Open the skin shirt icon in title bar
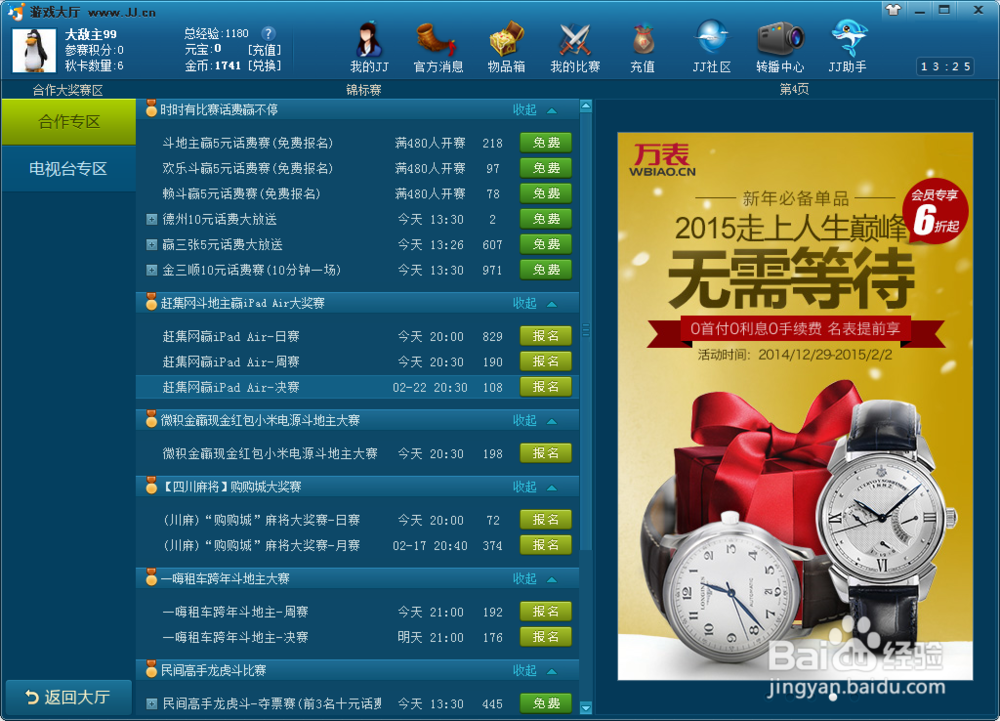The image size is (1000, 721). (893, 10)
